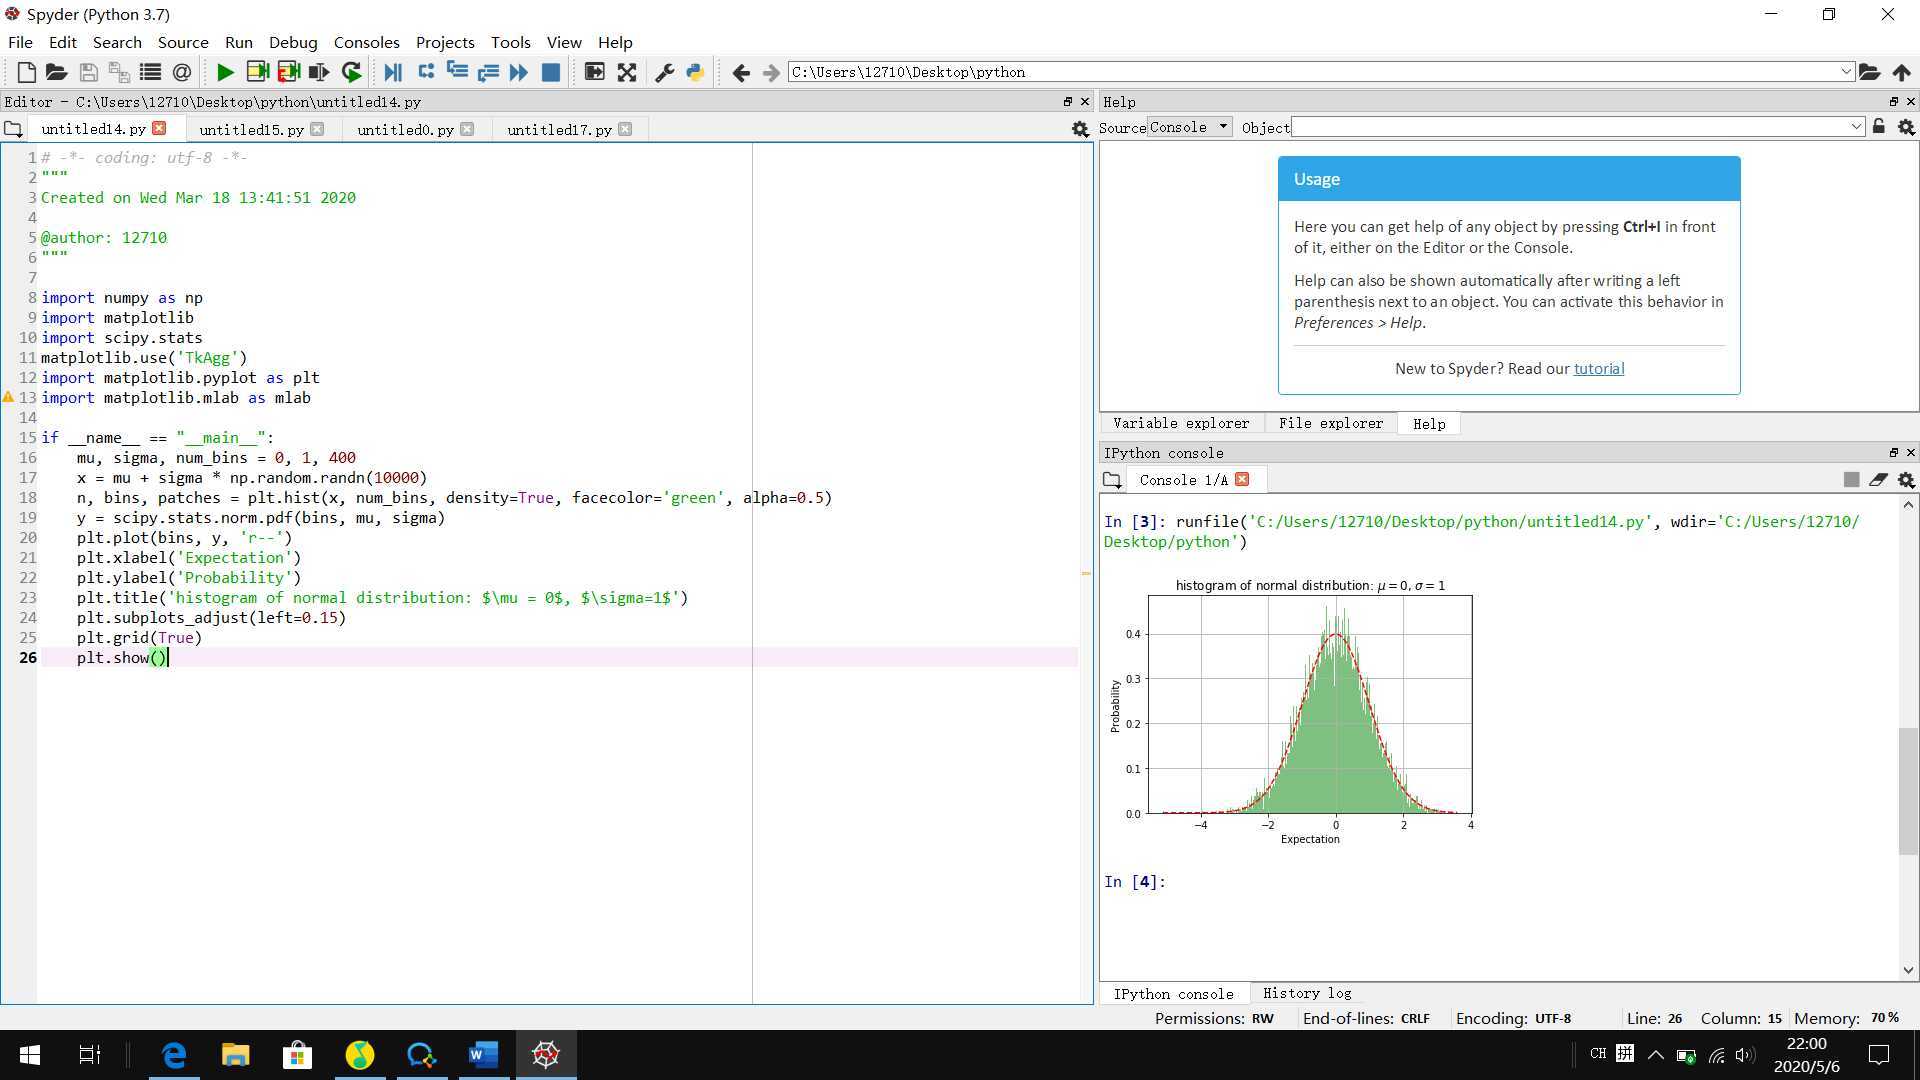Step into function in debugger

pos(457,72)
